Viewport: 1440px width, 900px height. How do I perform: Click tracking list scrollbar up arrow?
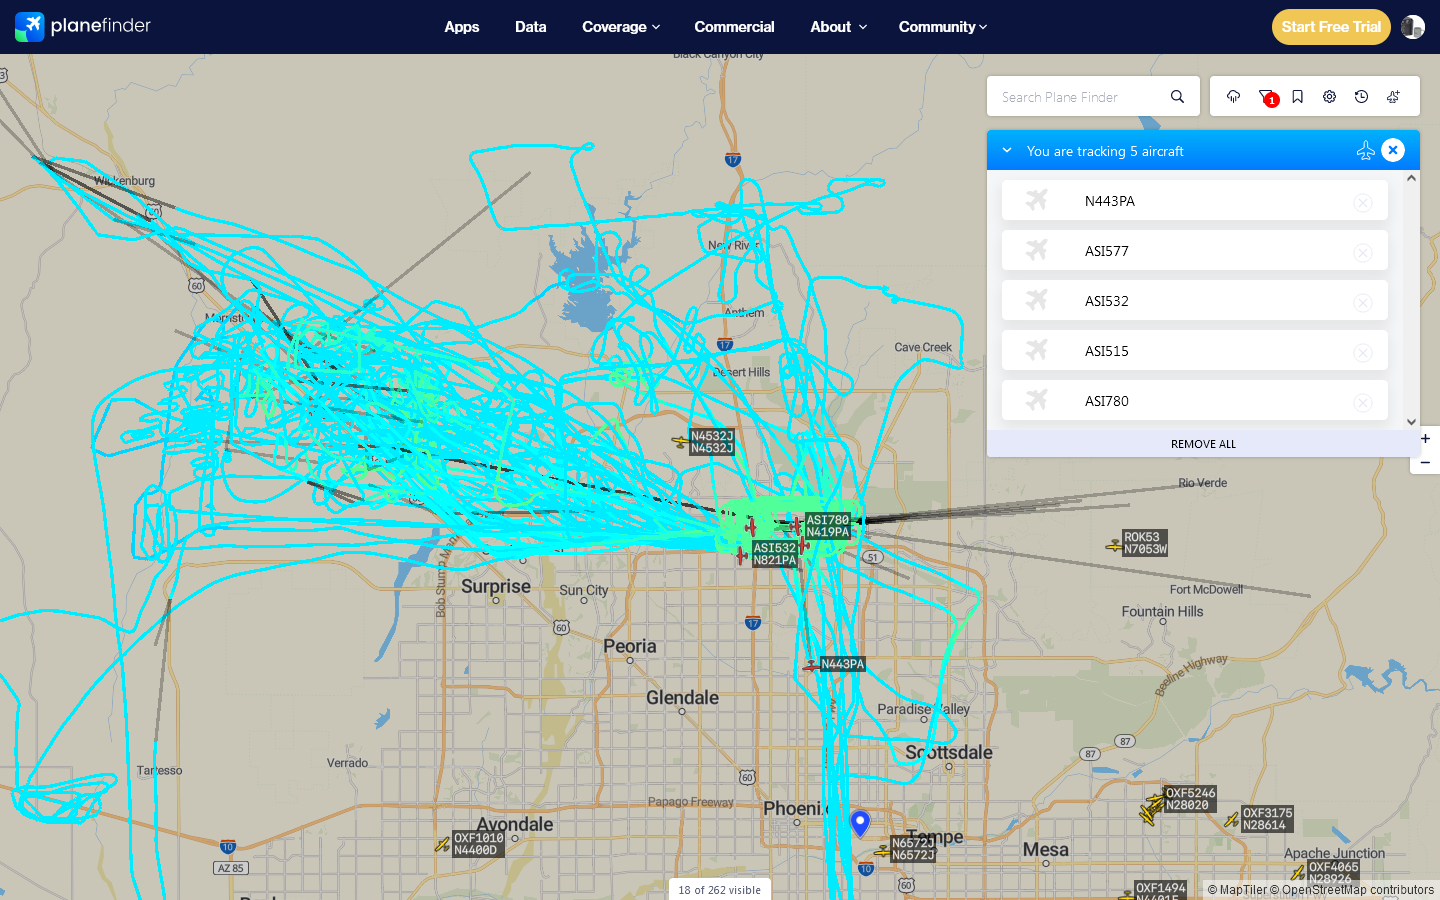pos(1411,178)
